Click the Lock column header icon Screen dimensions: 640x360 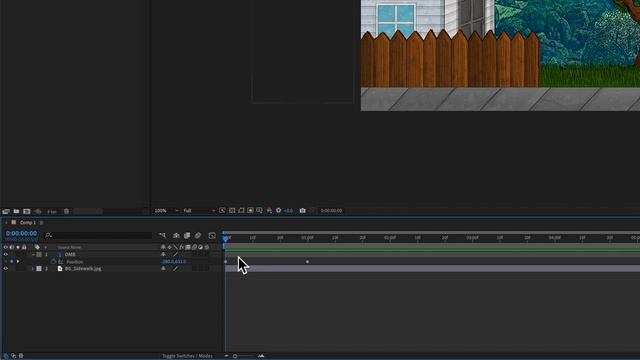pos(24,247)
